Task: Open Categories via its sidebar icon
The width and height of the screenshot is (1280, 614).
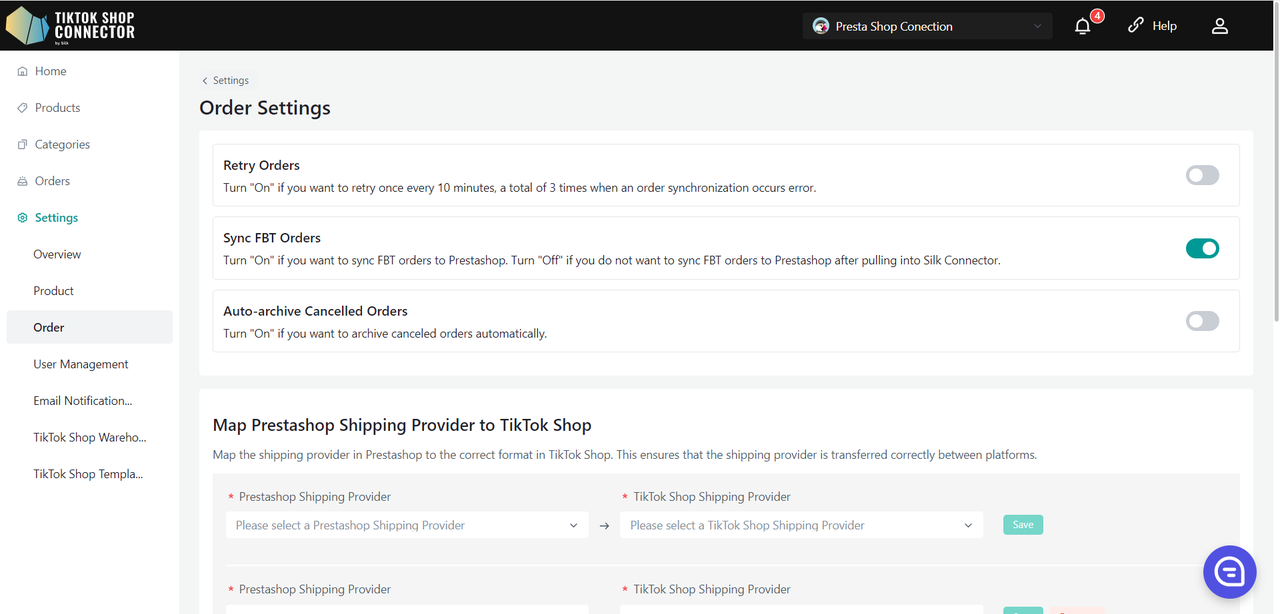Action: pyautogui.click(x=22, y=145)
